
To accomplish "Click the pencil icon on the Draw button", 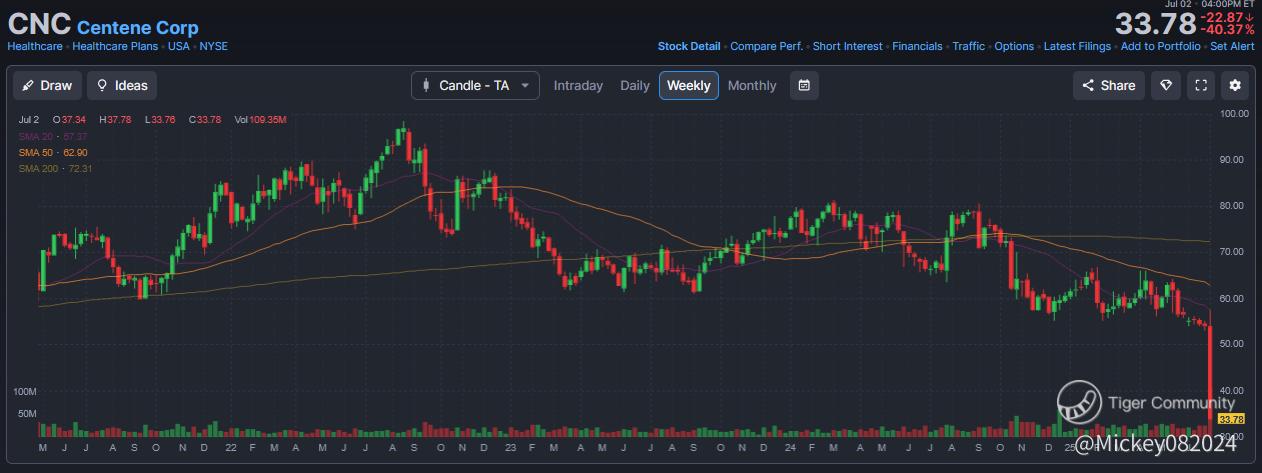I will (x=29, y=86).
